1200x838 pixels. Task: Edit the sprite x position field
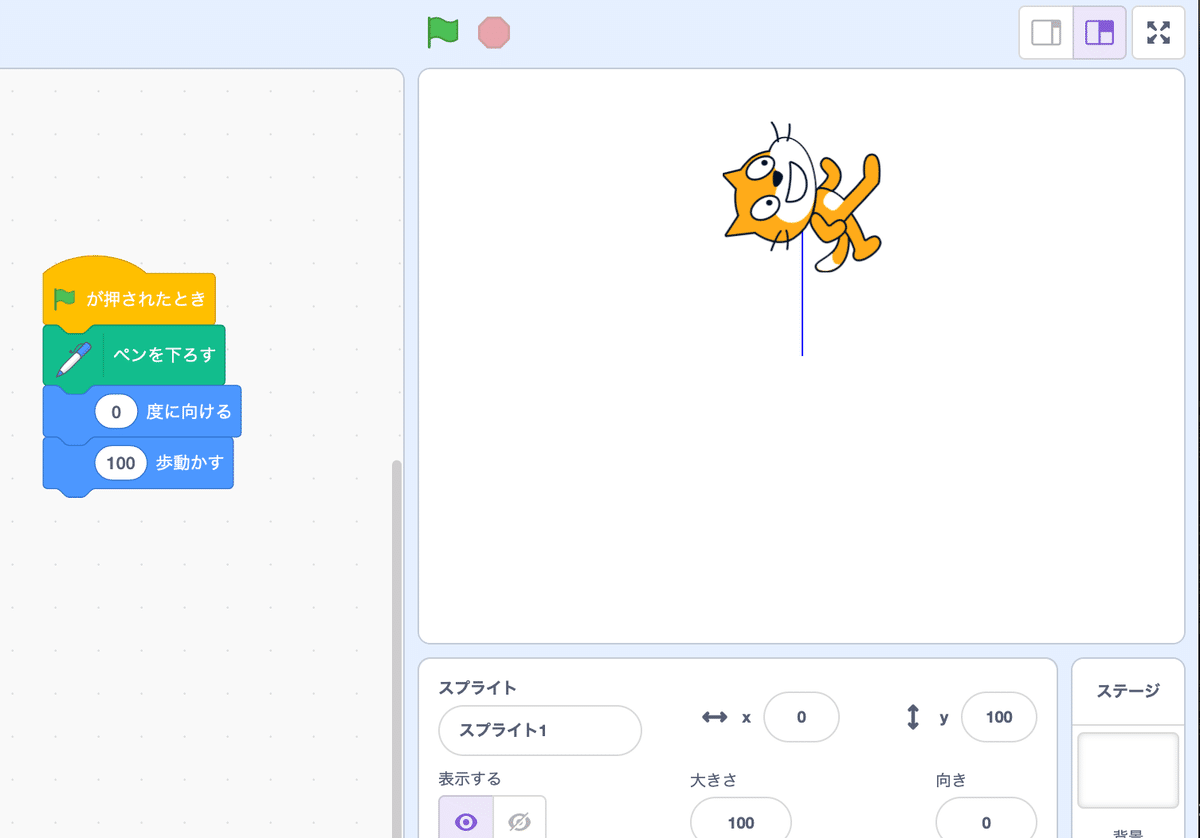pyautogui.click(x=801, y=717)
